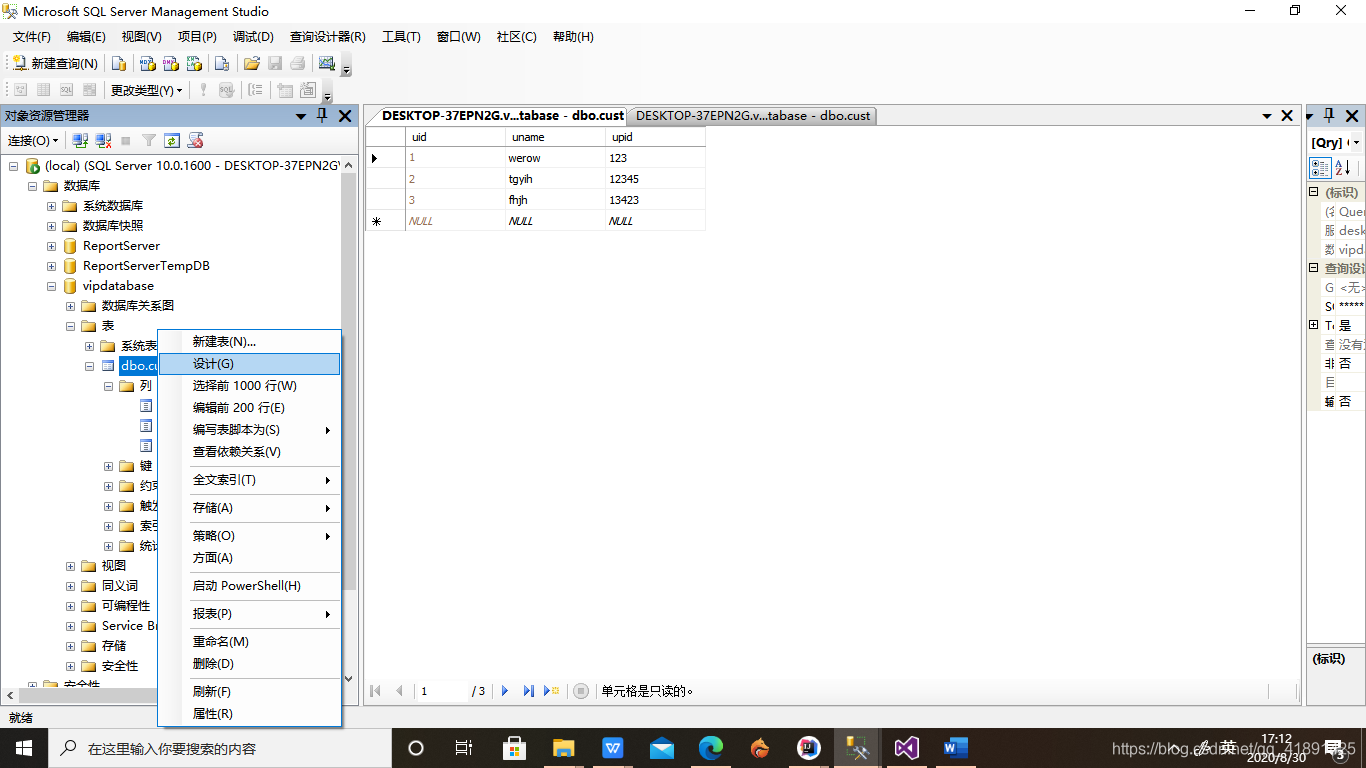Click the Windows Start button
The image size is (1366, 768).
click(24, 748)
